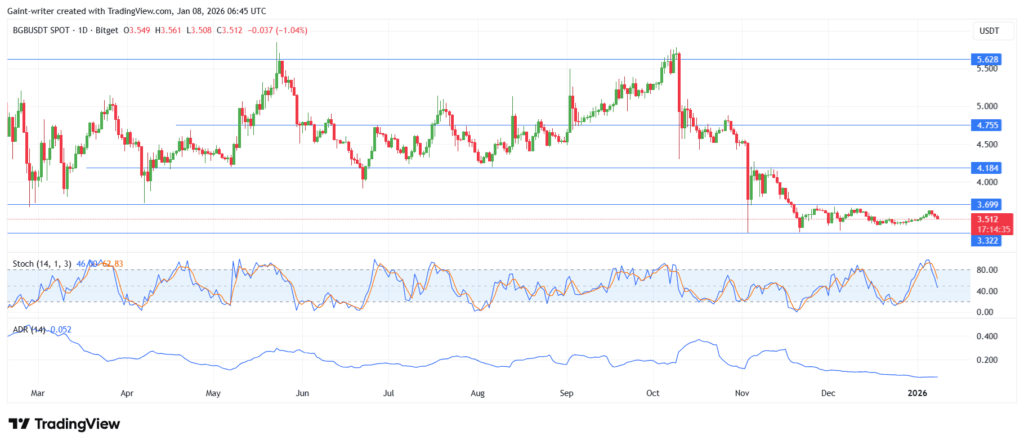
Task: Click the countdown timer 17:14:35
Action: [x=993, y=229]
